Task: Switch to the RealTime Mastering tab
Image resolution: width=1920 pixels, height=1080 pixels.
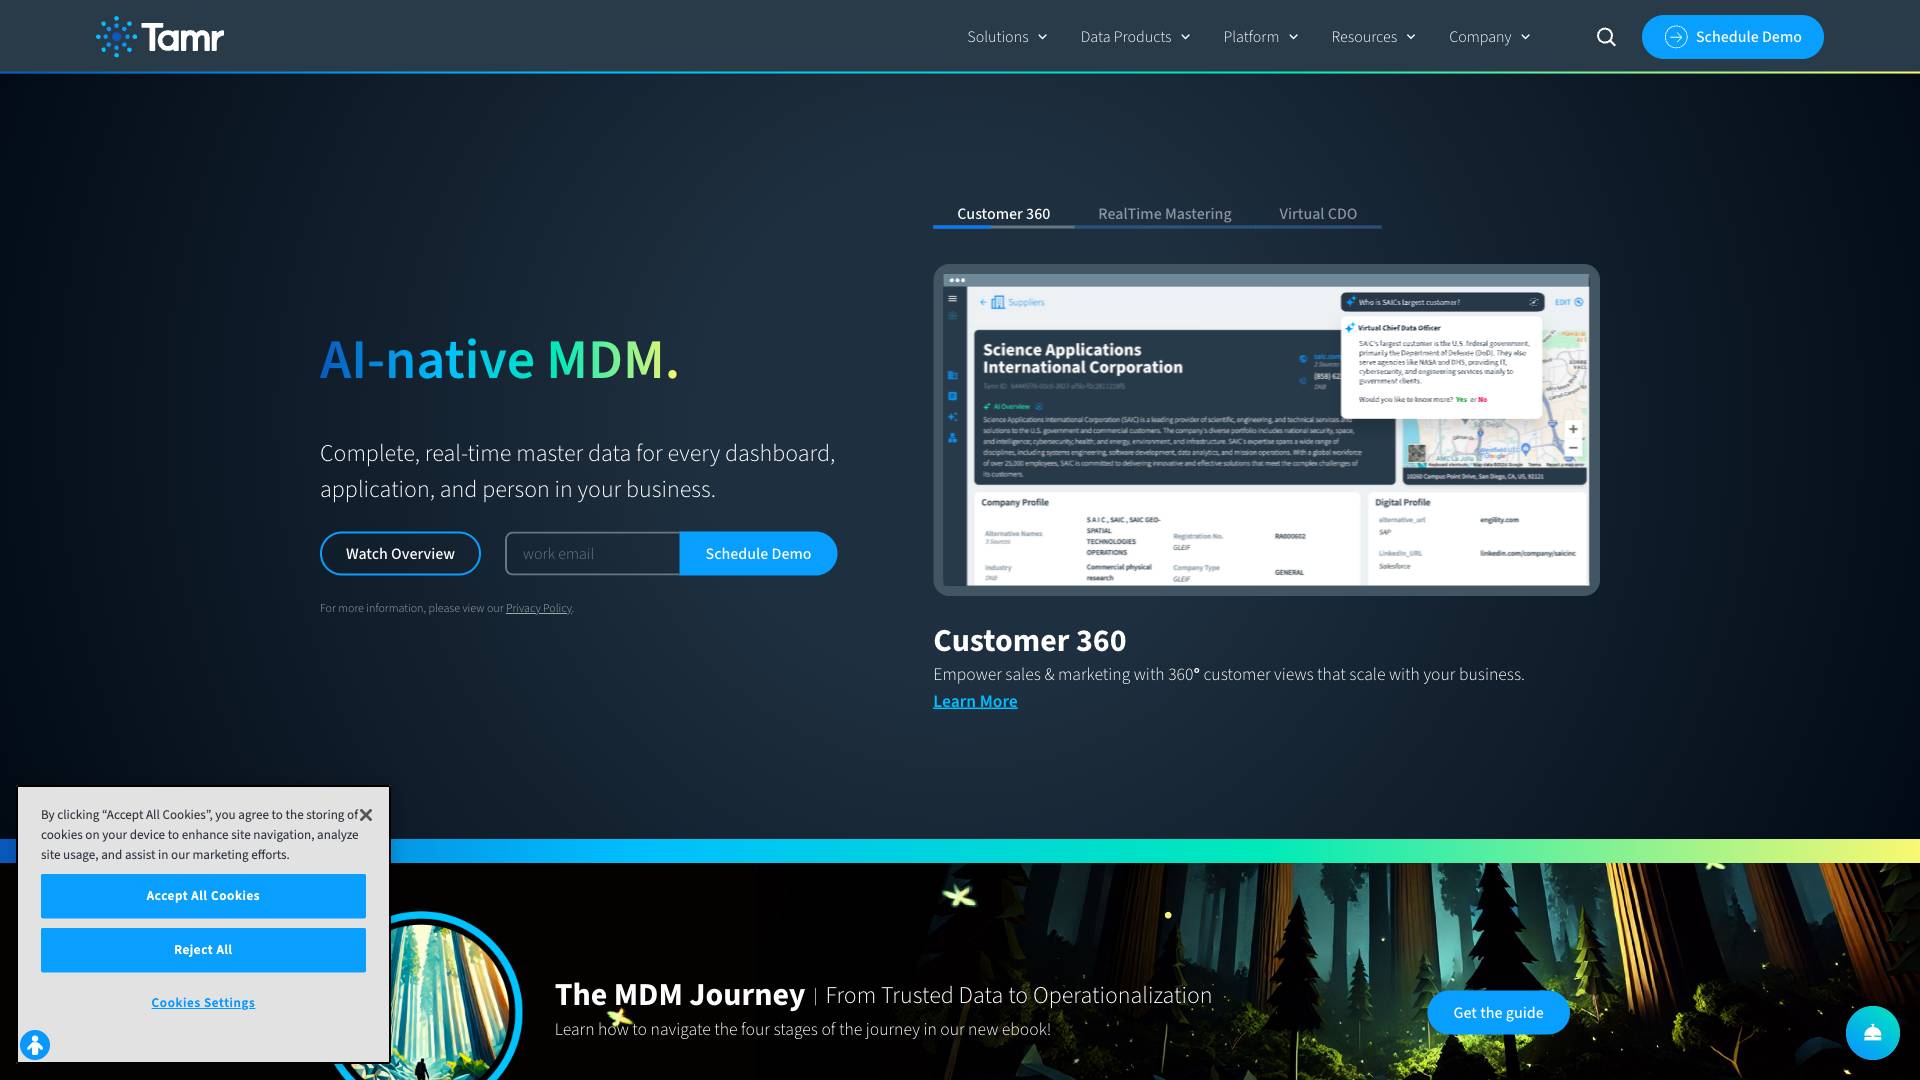Action: point(1164,214)
